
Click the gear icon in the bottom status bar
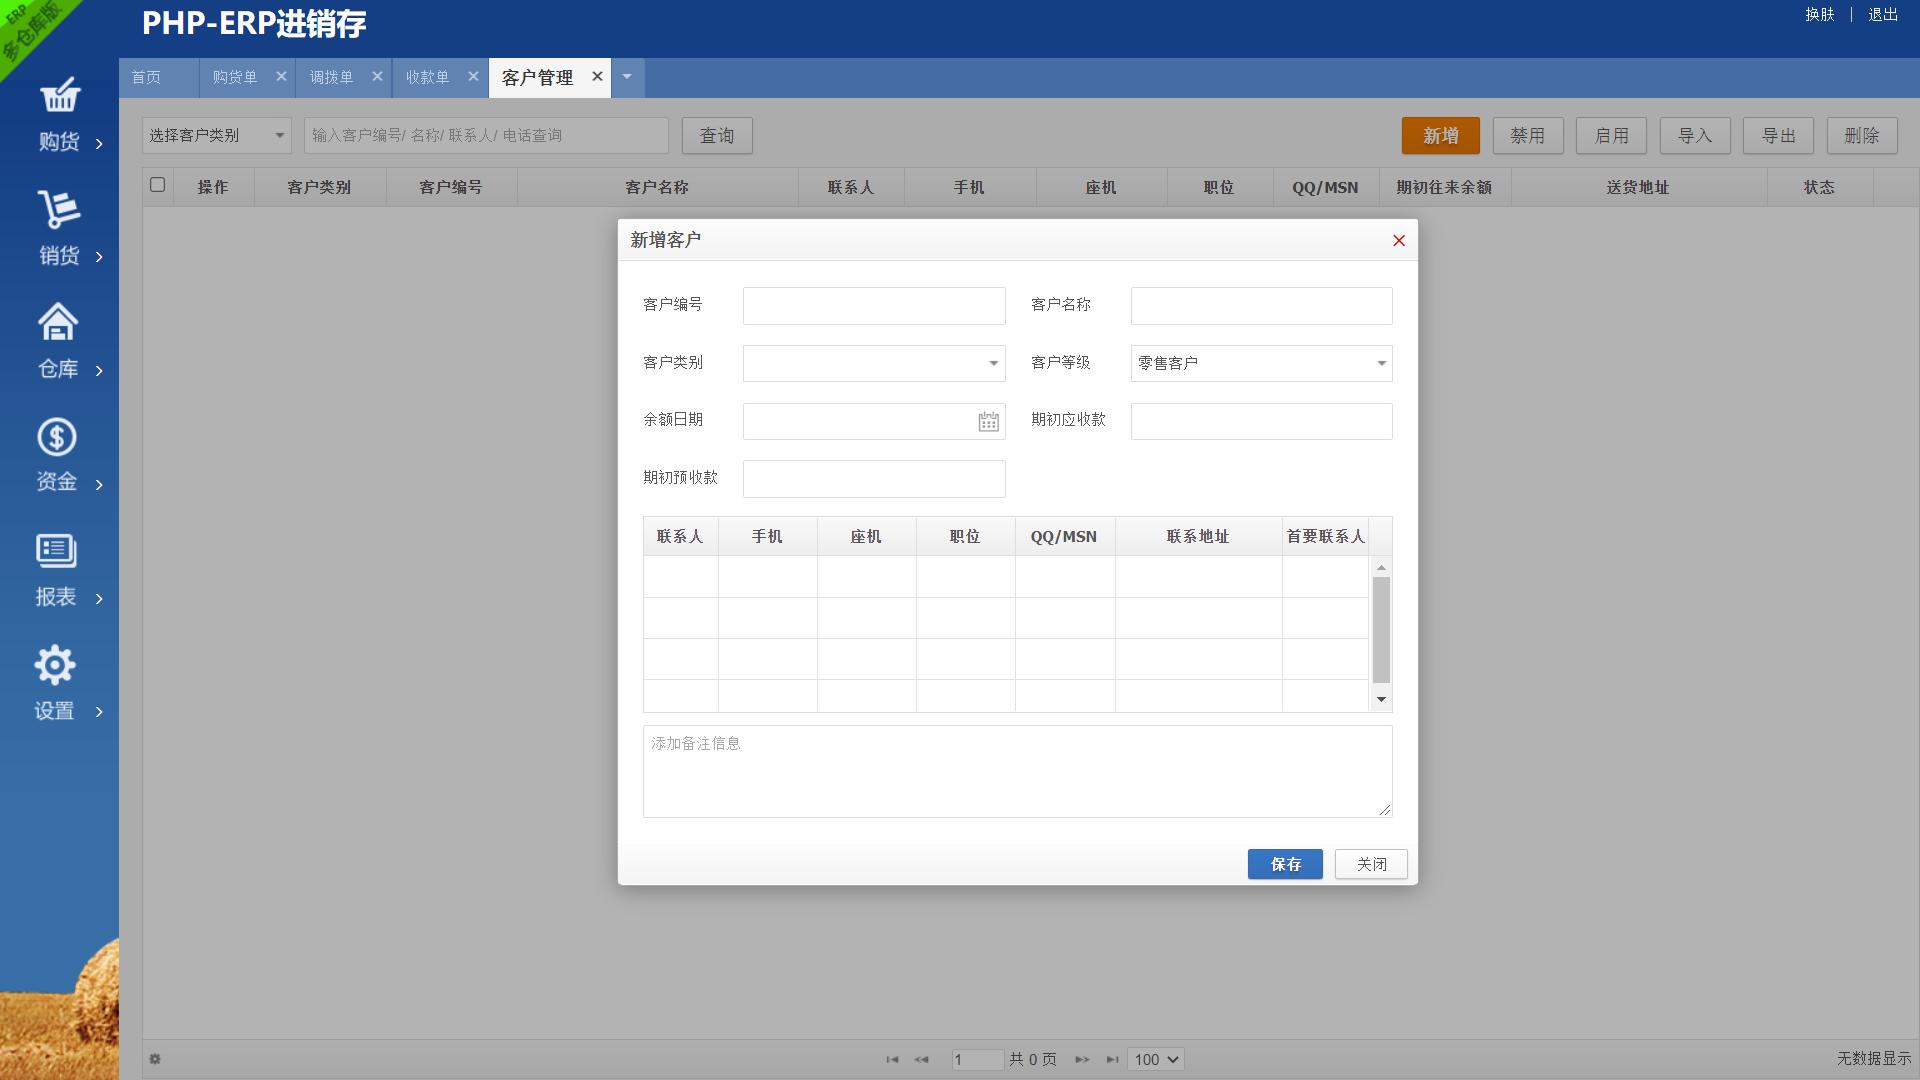tap(155, 1058)
